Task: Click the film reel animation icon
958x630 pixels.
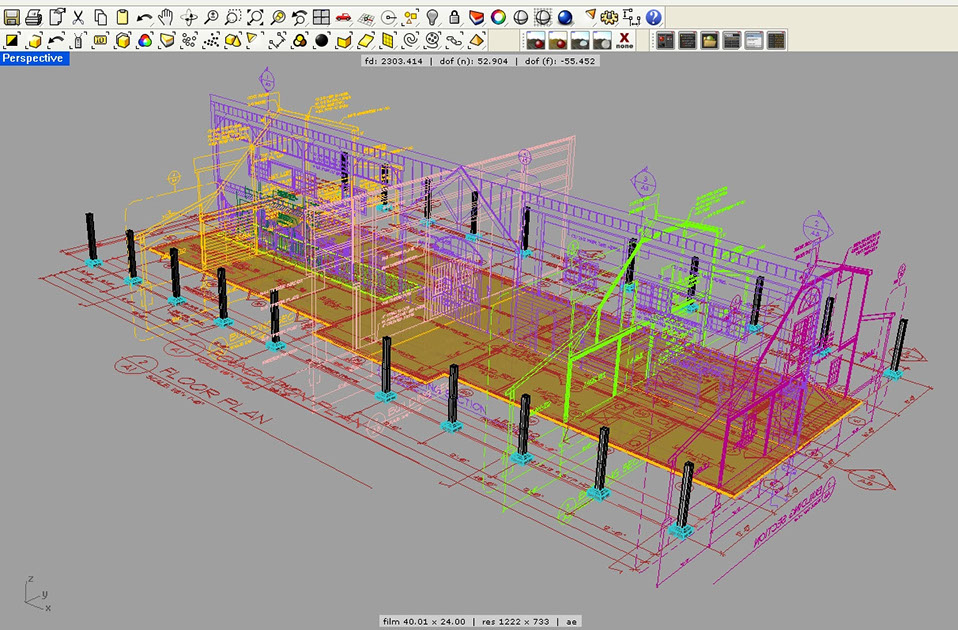Action: (x=432, y=41)
